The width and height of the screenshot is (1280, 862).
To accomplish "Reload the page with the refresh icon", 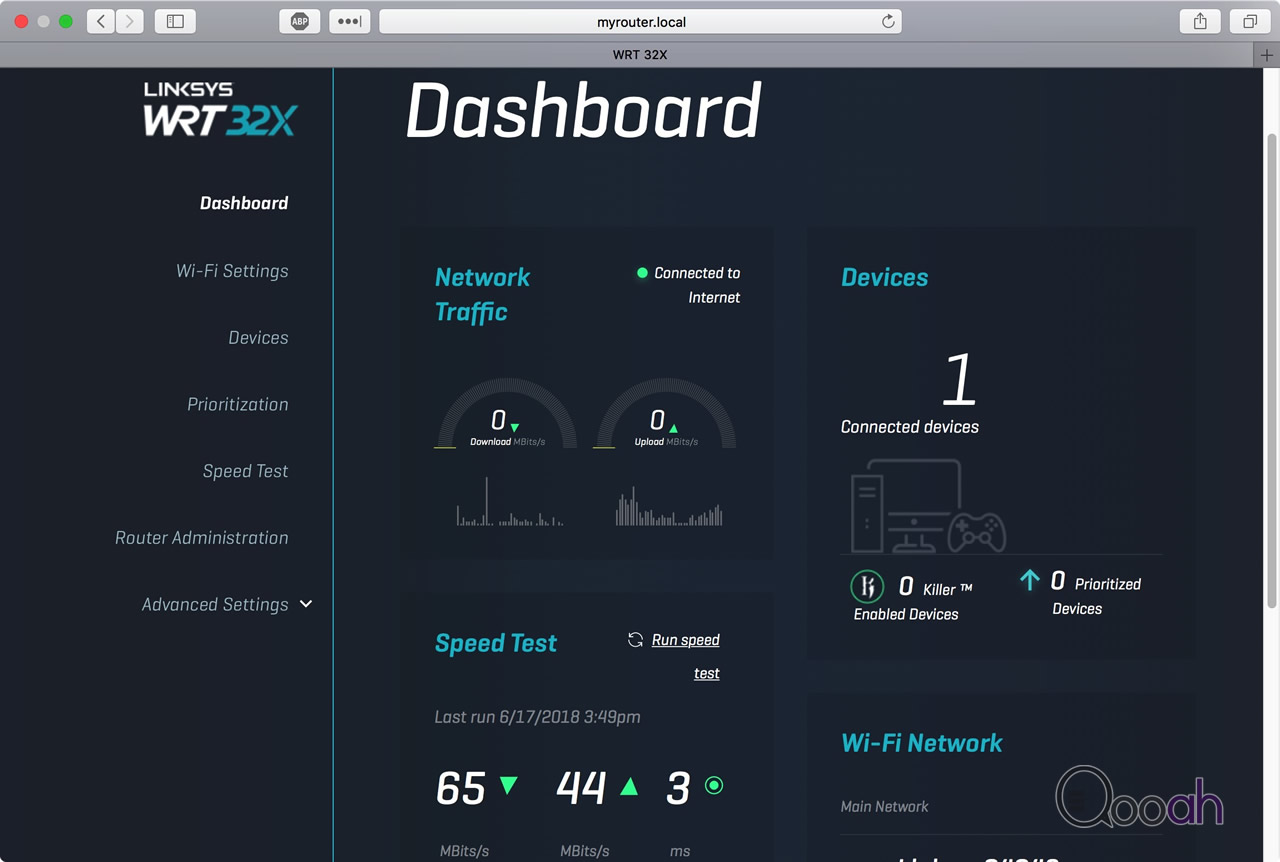I will coord(887,21).
